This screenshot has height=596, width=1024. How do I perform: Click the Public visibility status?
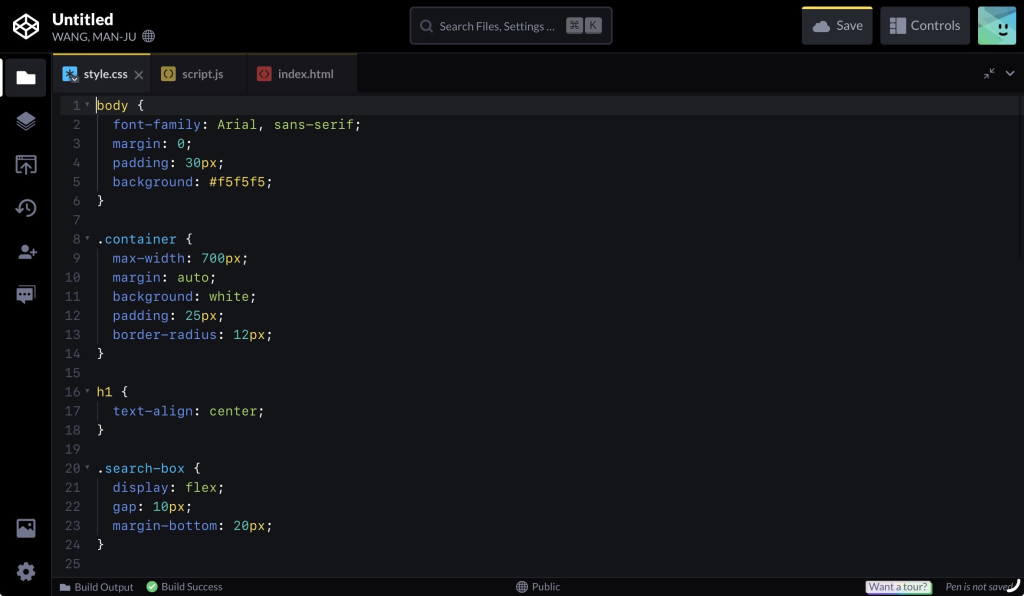[x=538, y=587]
